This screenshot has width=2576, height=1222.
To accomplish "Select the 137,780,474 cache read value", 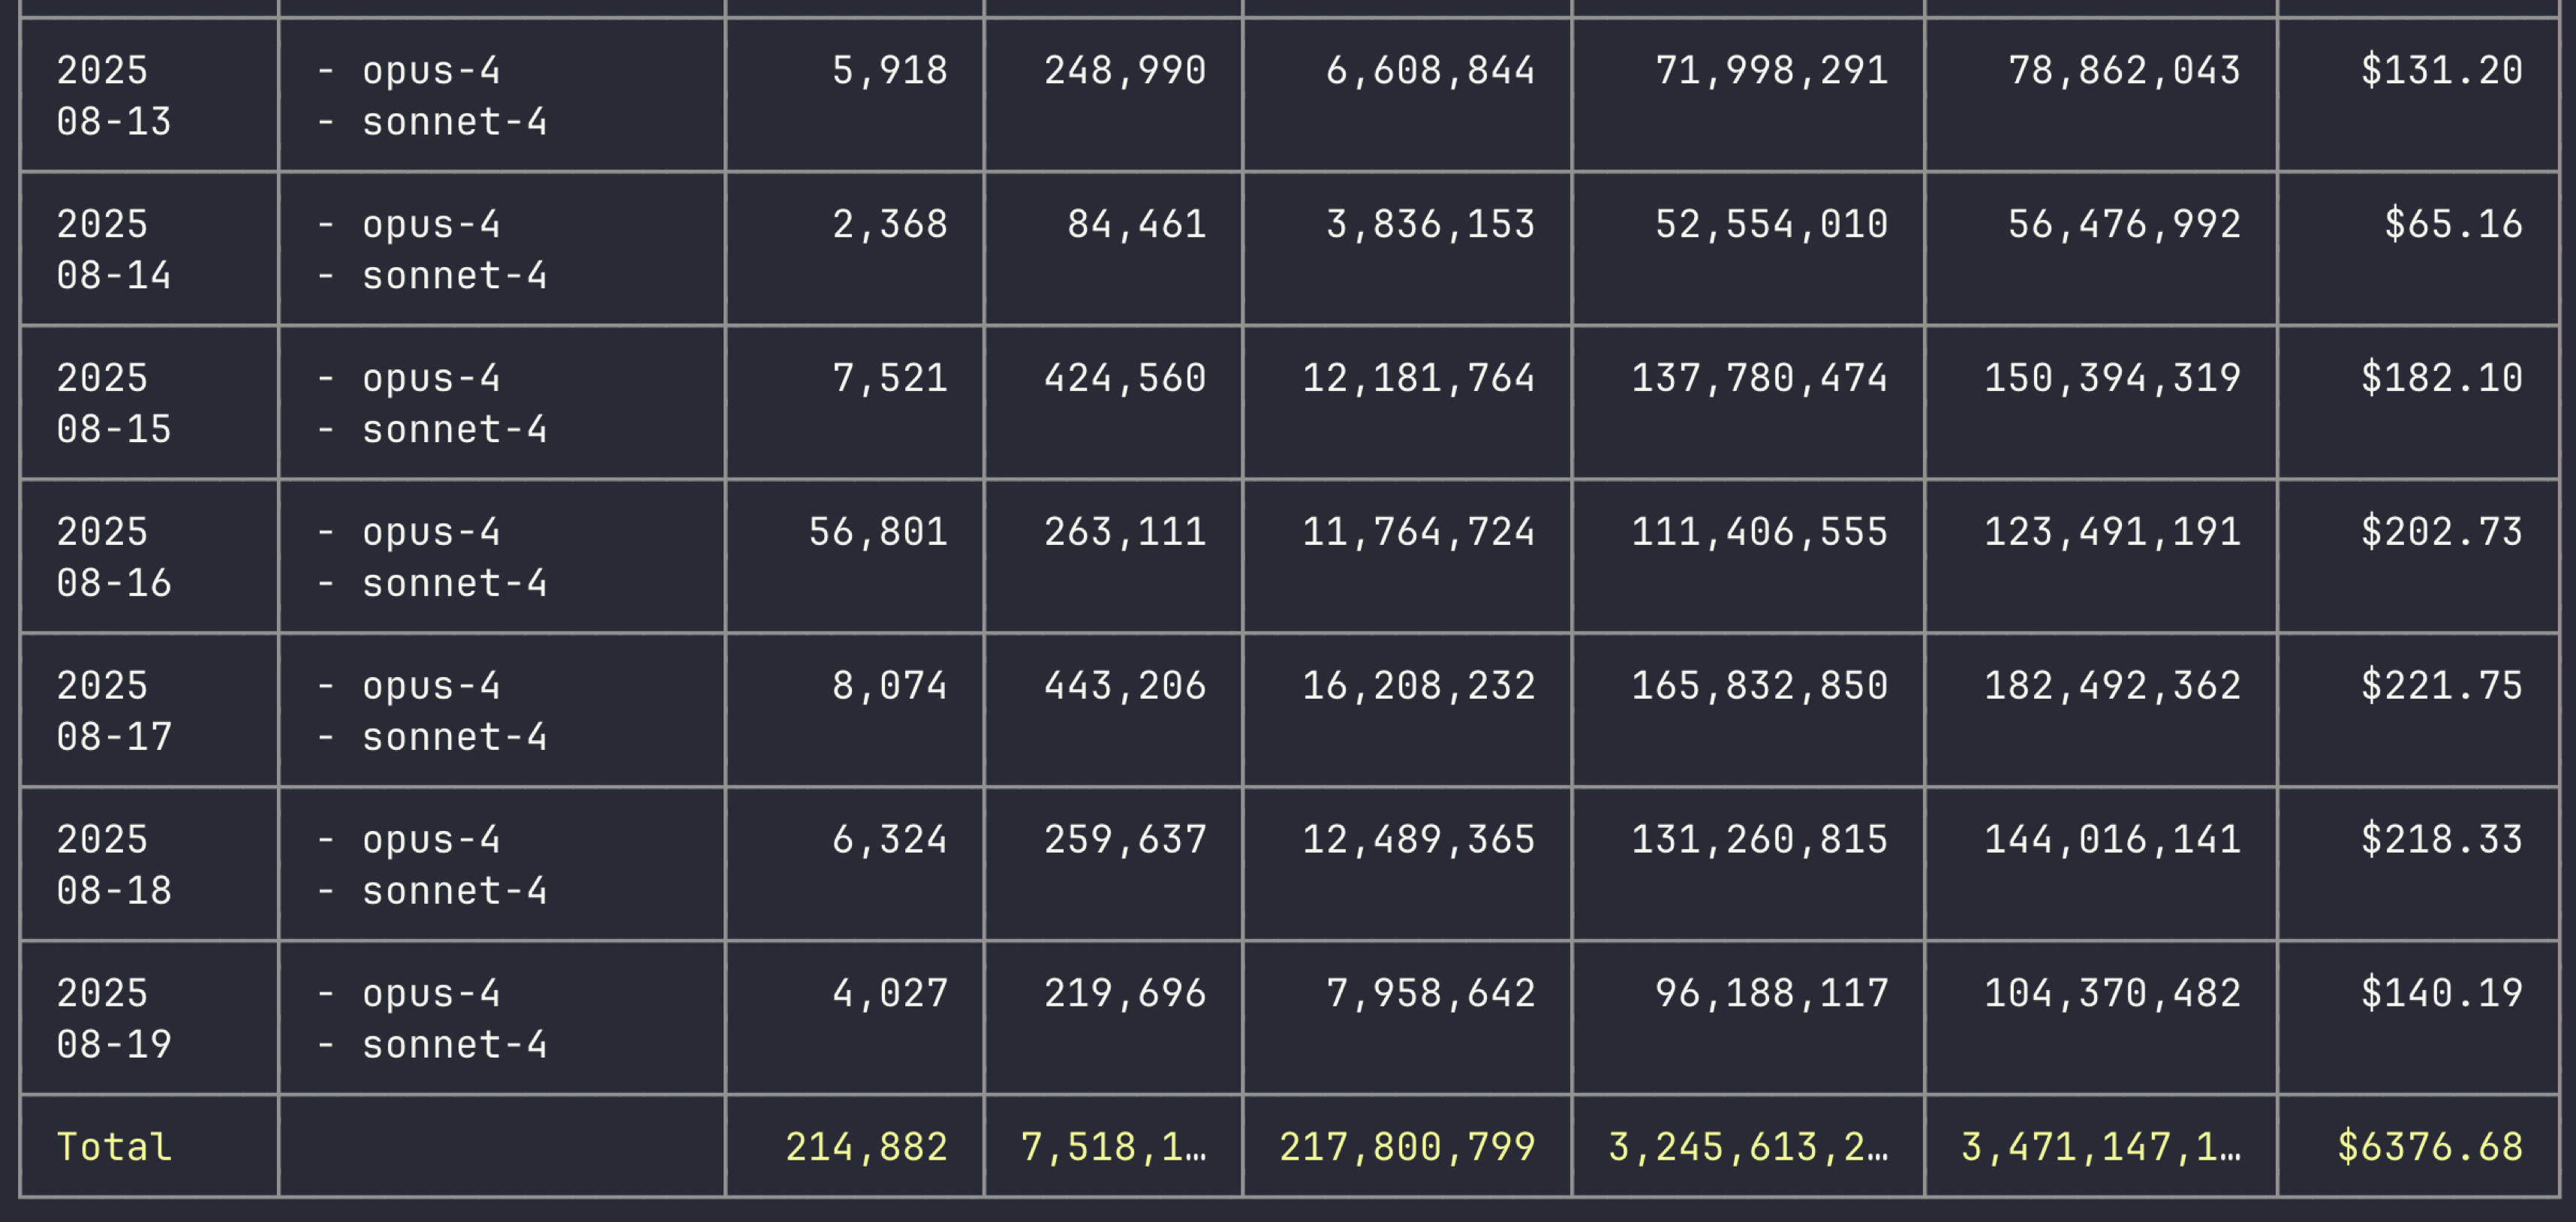I will (x=1759, y=379).
